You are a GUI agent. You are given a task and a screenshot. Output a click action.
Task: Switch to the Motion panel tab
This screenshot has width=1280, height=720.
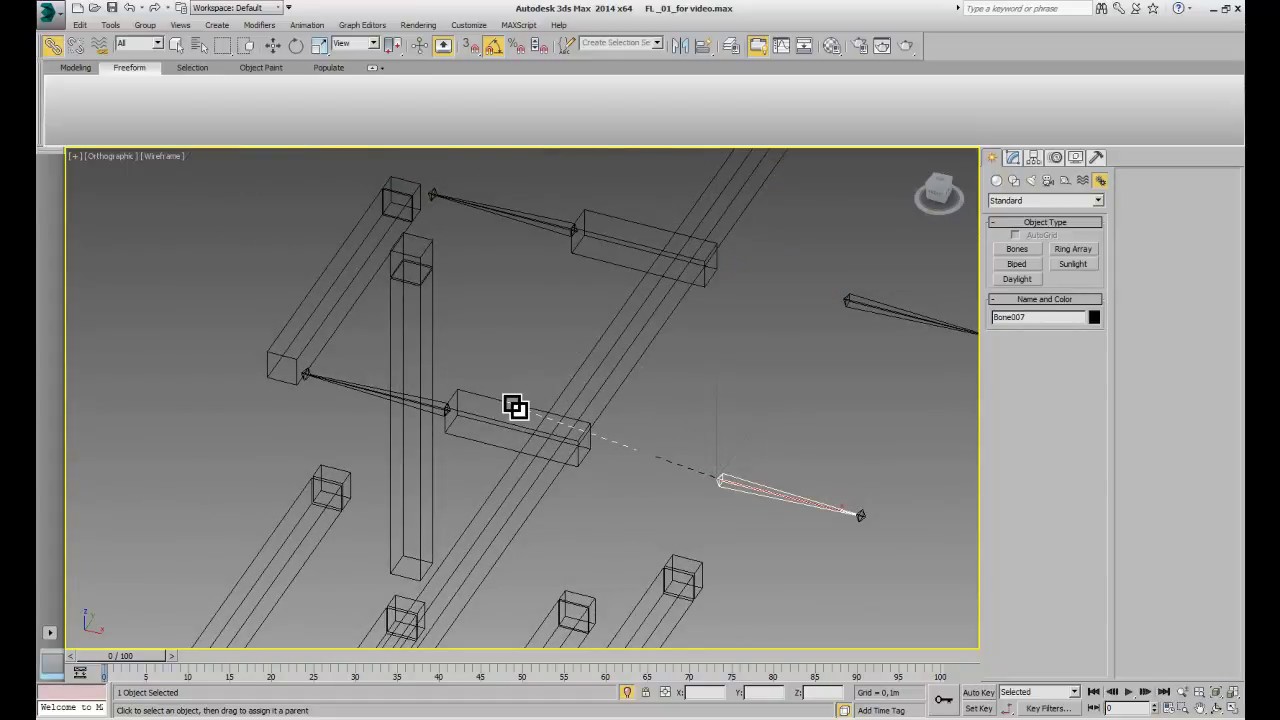click(x=1055, y=157)
